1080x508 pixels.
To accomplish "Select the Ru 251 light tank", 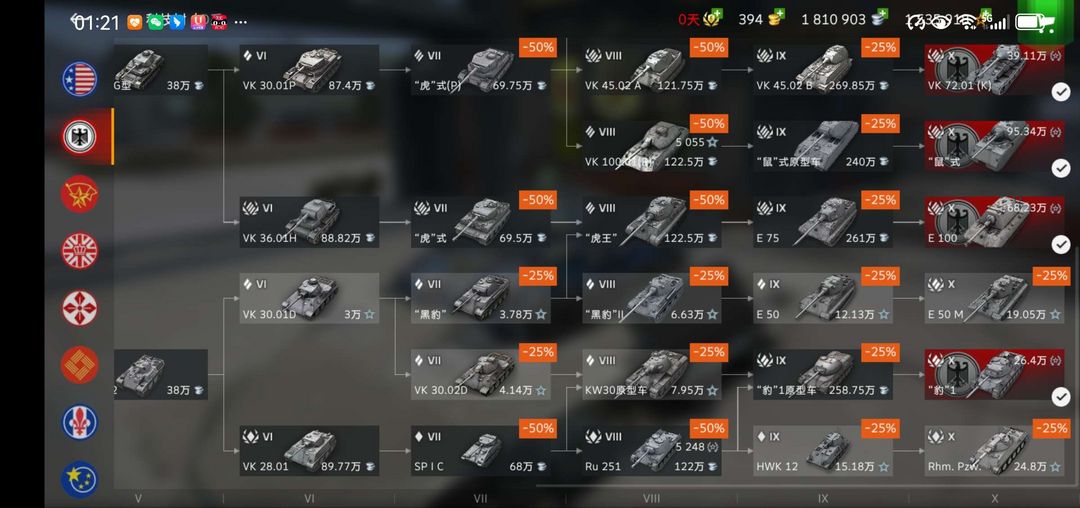I will tap(652, 451).
